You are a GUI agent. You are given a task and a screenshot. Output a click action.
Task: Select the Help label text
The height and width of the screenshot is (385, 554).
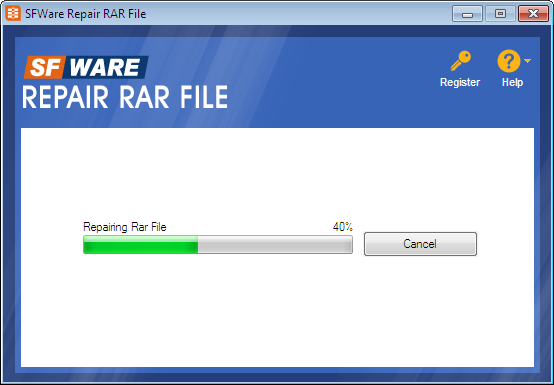tap(512, 82)
